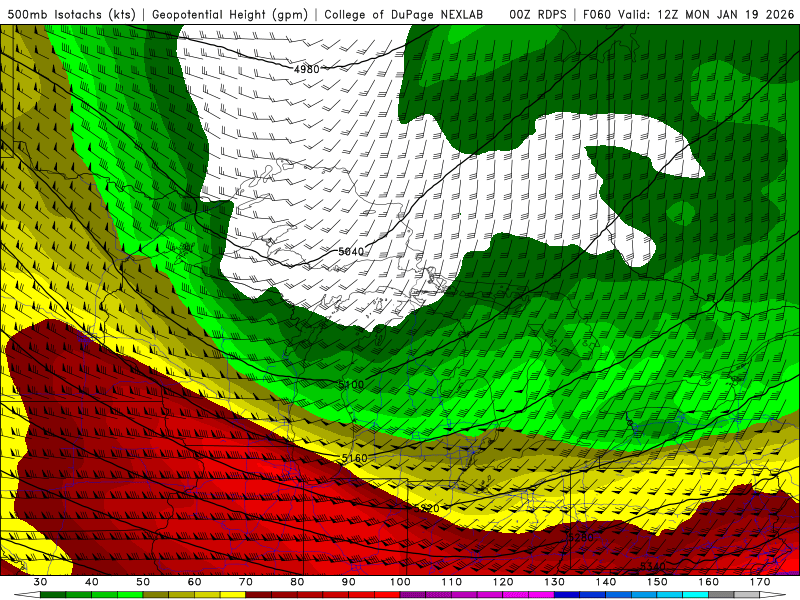Select the 50 tick label on the legend

(143, 582)
